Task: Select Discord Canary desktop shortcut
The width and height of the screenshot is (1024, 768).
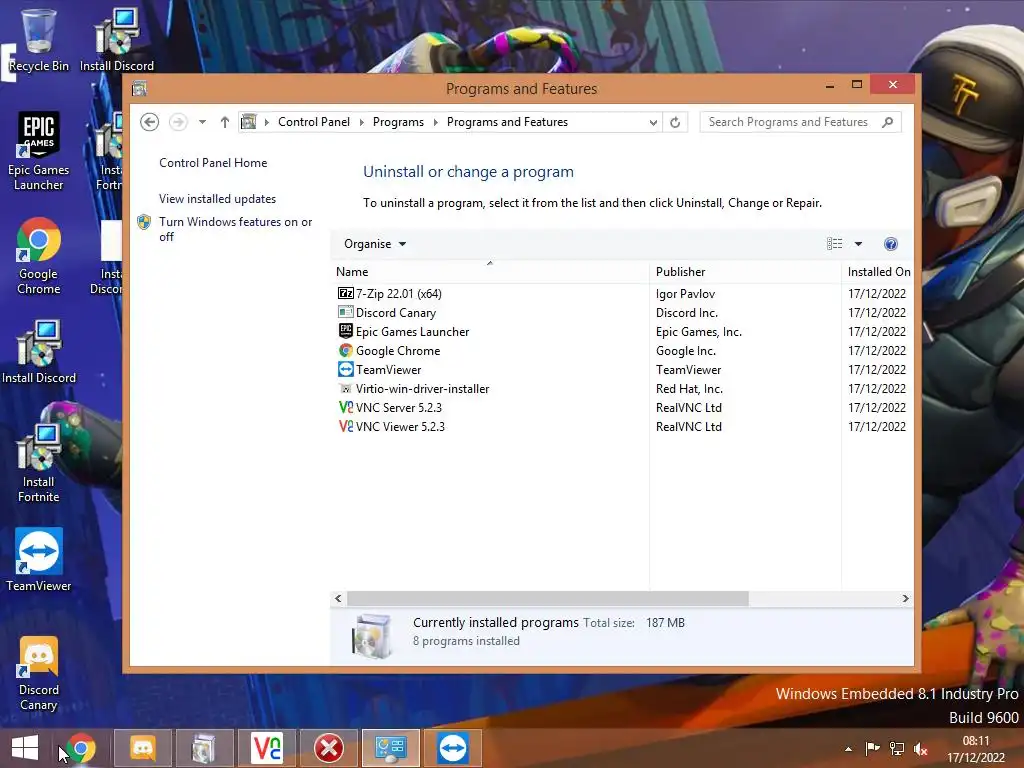Action: coord(39,673)
